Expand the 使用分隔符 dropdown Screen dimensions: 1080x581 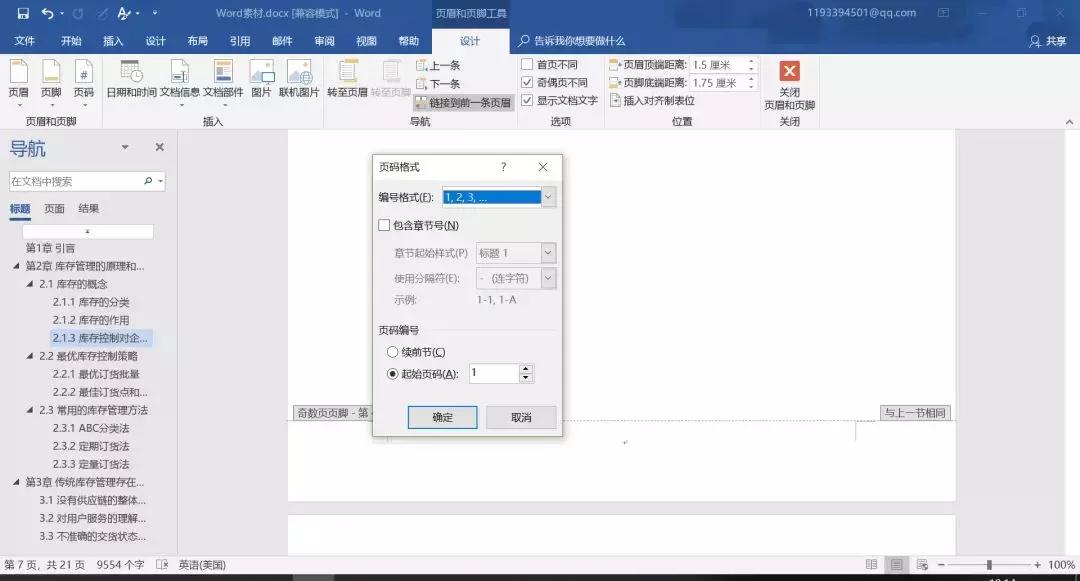click(546, 277)
